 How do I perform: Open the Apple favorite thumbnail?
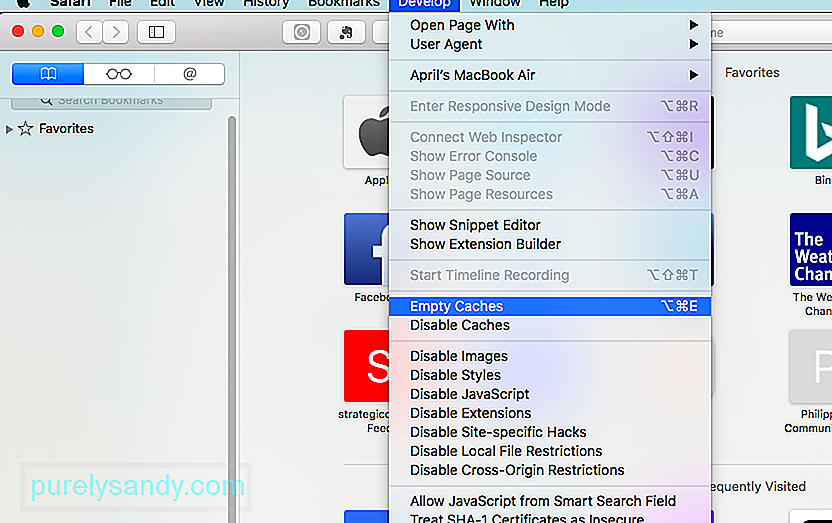(x=366, y=132)
